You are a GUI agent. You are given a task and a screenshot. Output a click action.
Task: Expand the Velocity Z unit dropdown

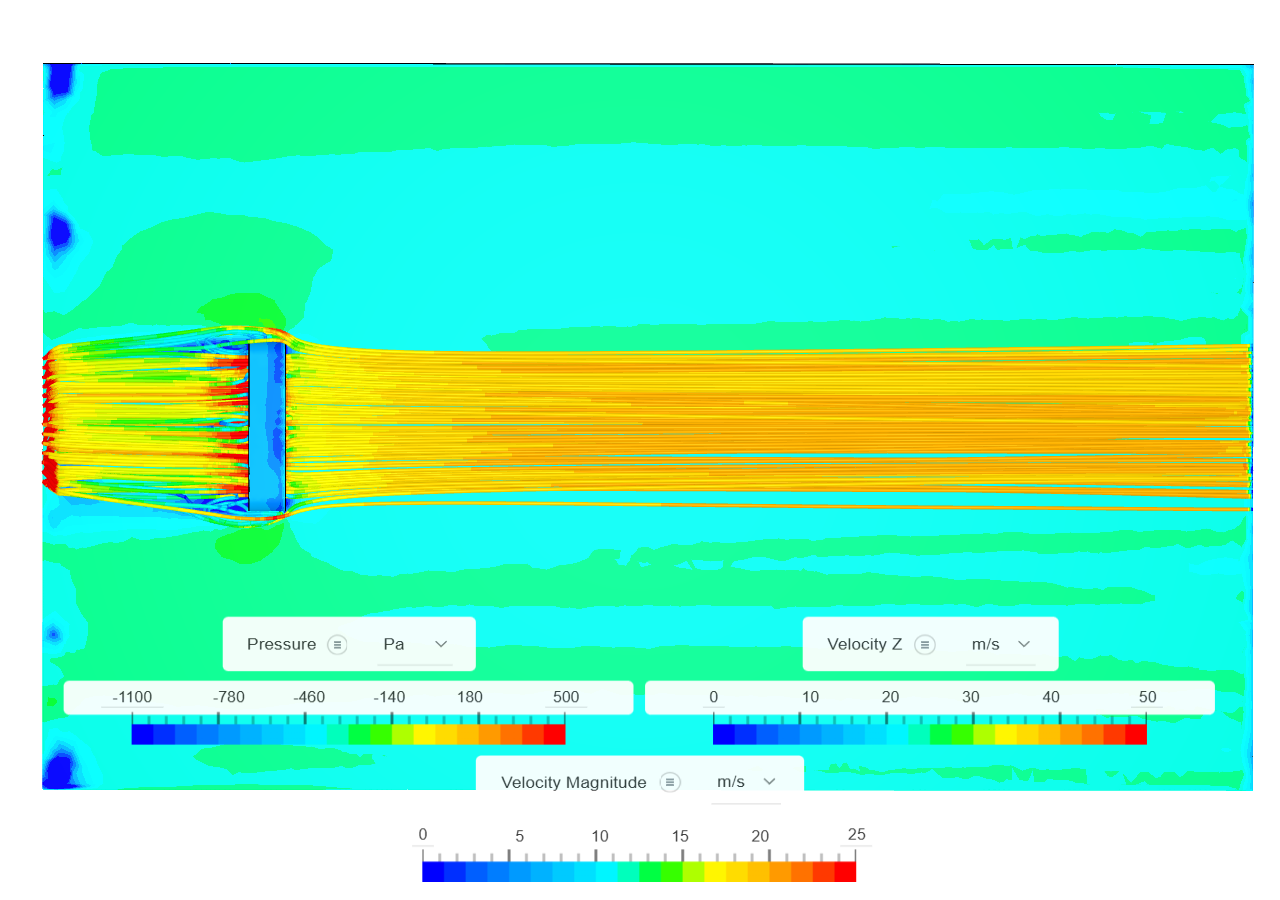point(1000,644)
